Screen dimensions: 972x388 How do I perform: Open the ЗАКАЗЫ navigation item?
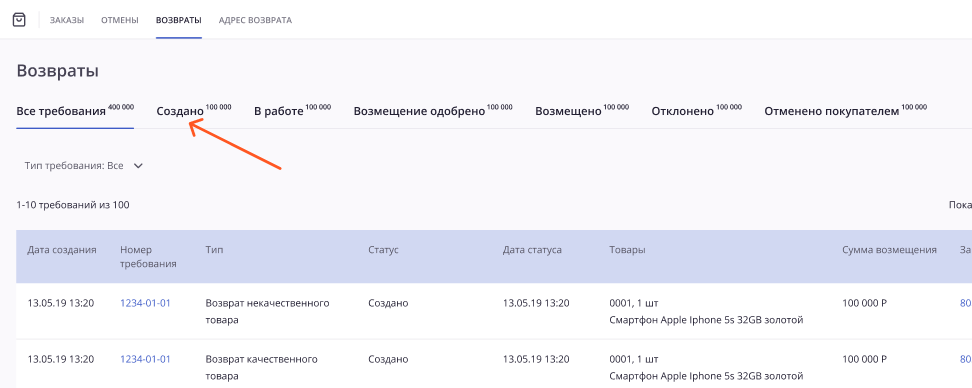click(x=67, y=20)
